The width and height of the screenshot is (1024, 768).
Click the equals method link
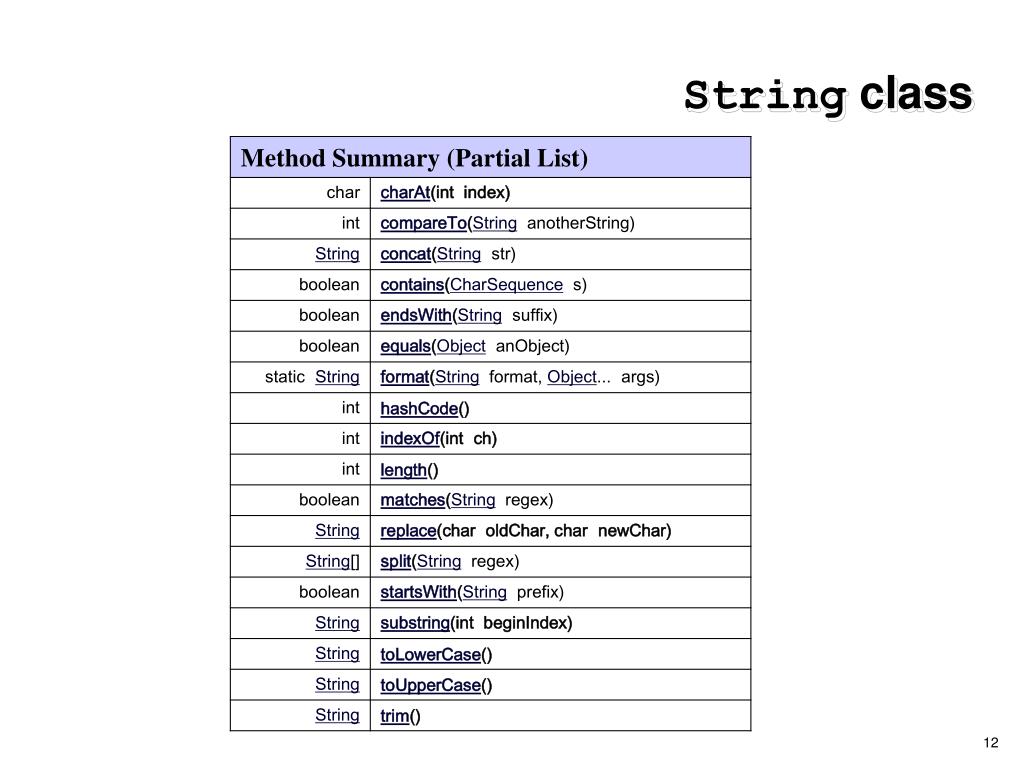click(406, 346)
